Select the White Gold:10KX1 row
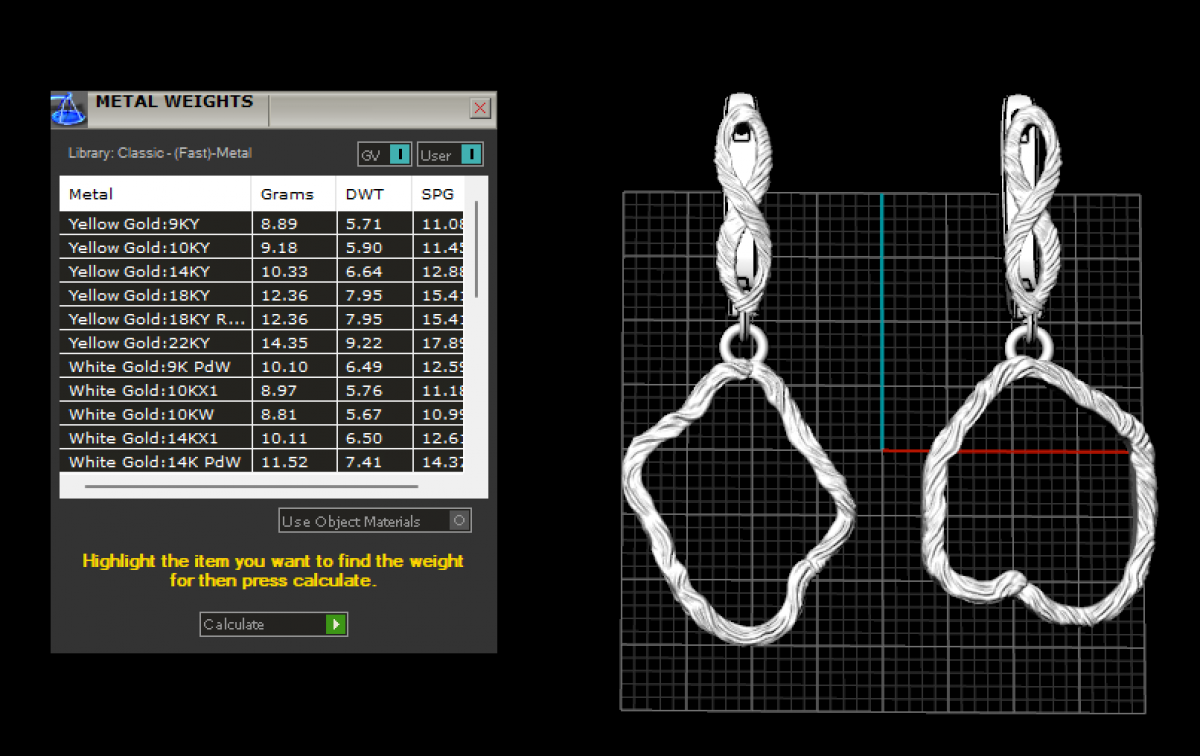Screen dimensions: 1200x756 [264, 390]
